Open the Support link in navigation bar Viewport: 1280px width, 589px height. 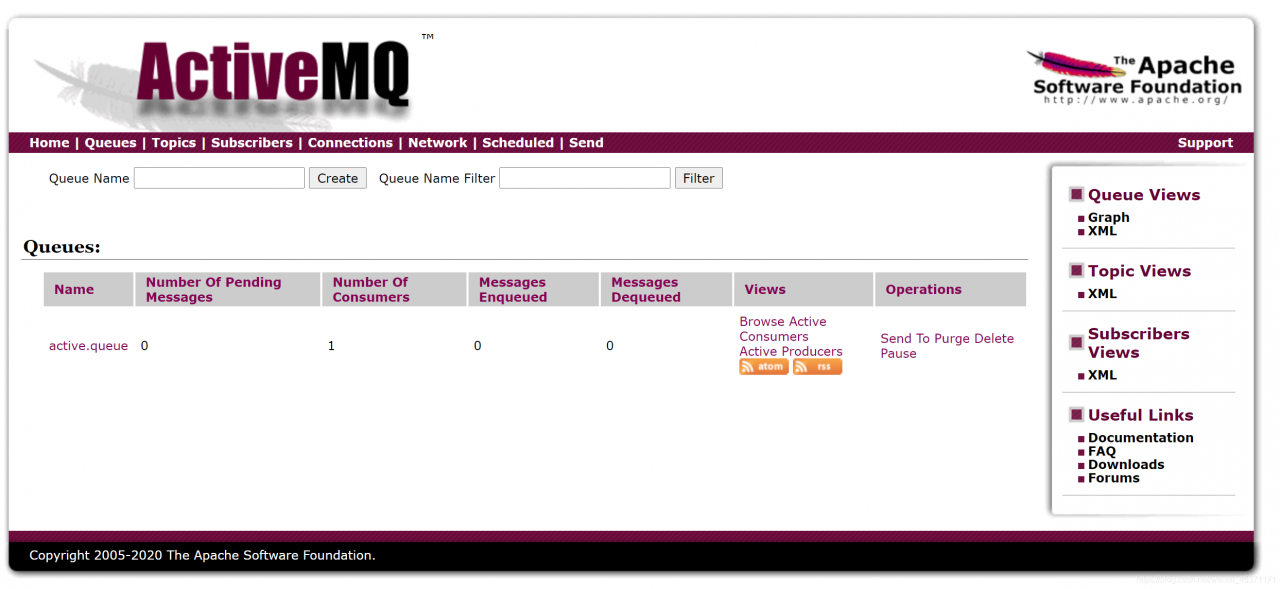(1205, 143)
